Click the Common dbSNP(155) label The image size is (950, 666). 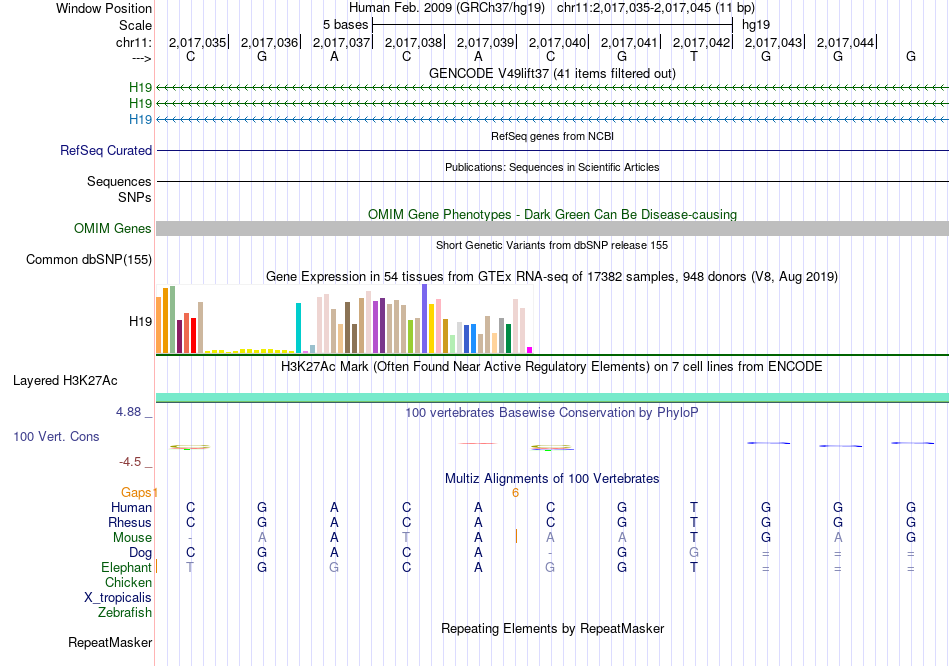pos(89,259)
